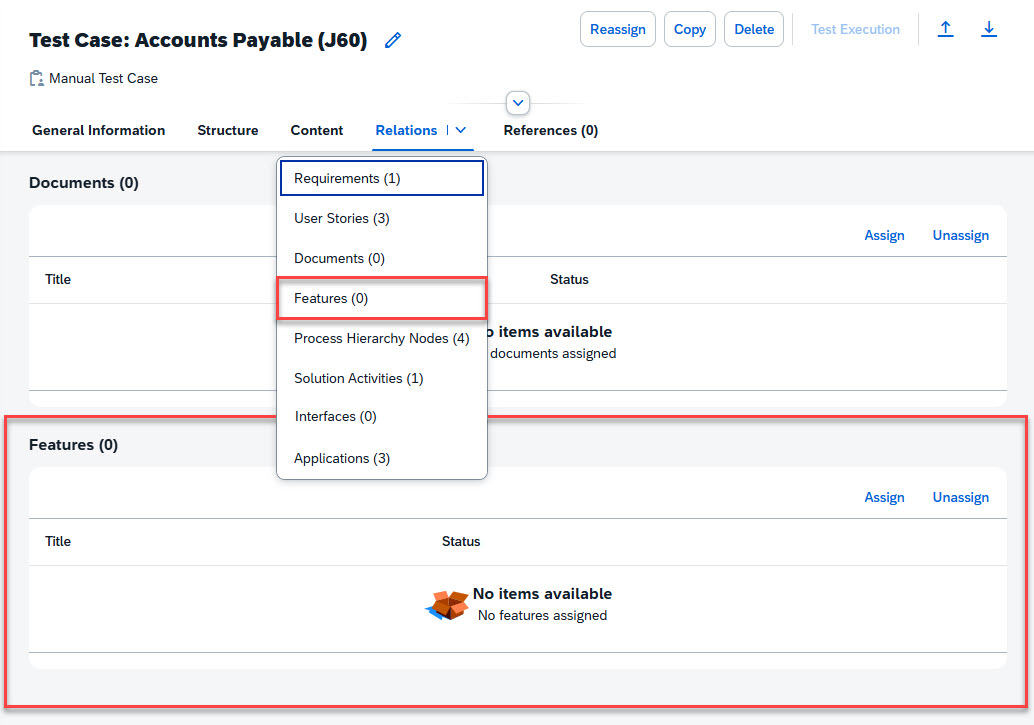Click the Title column header in Documents table
The width and height of the screenshot is (1034, 725).
click(58, 279)
